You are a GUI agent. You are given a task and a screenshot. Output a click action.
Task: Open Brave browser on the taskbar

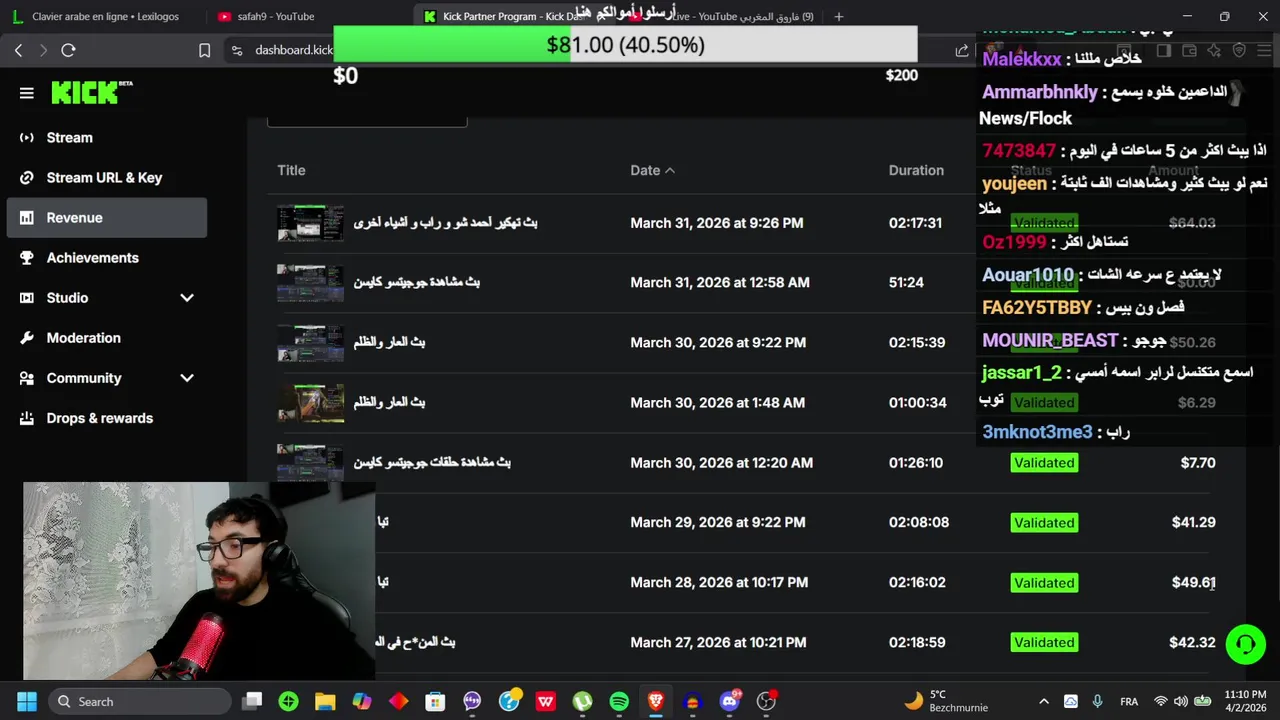[x=656, y=701]
